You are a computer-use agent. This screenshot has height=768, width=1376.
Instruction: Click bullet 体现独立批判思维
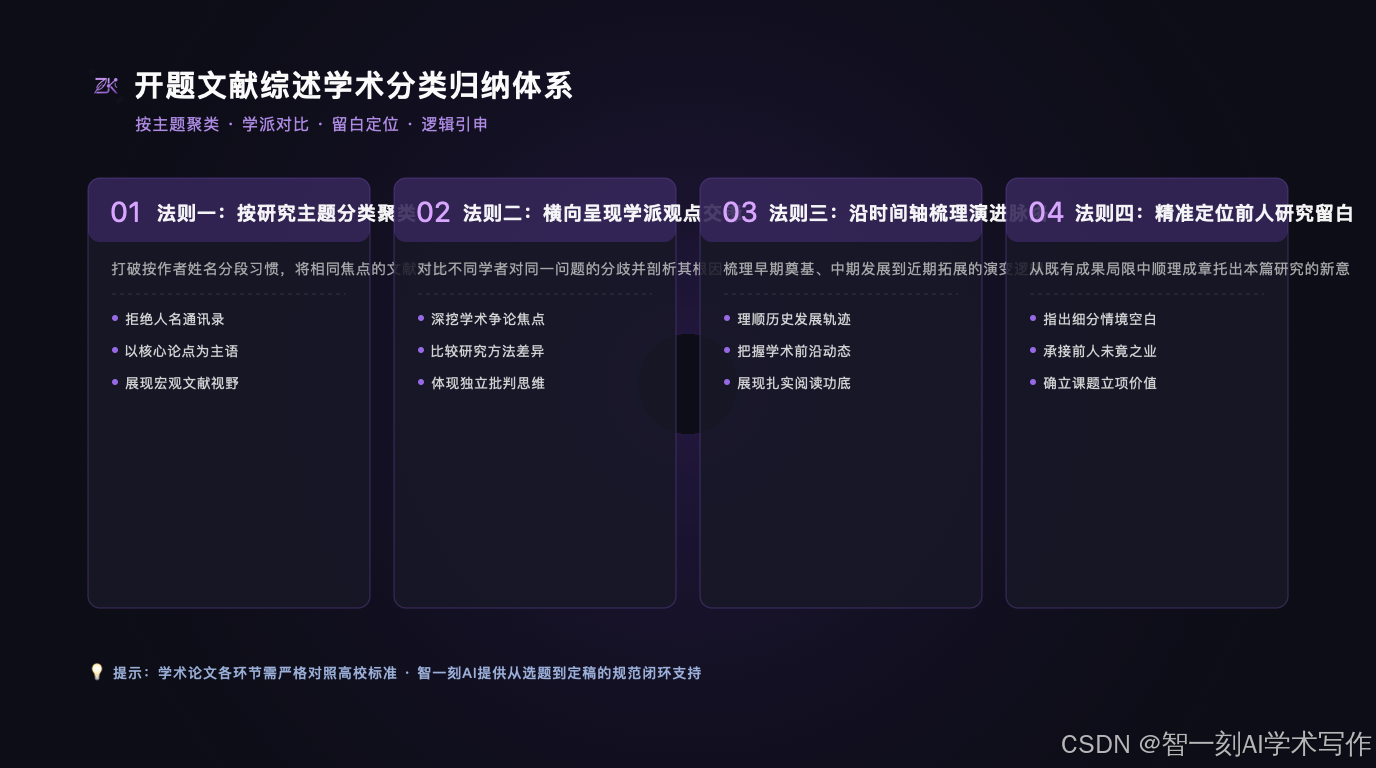488,383
